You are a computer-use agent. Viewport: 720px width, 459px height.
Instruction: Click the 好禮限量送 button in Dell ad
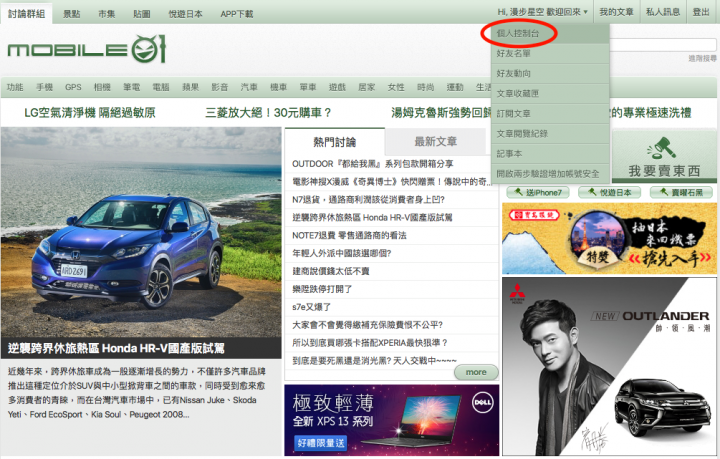pos(321,443)
